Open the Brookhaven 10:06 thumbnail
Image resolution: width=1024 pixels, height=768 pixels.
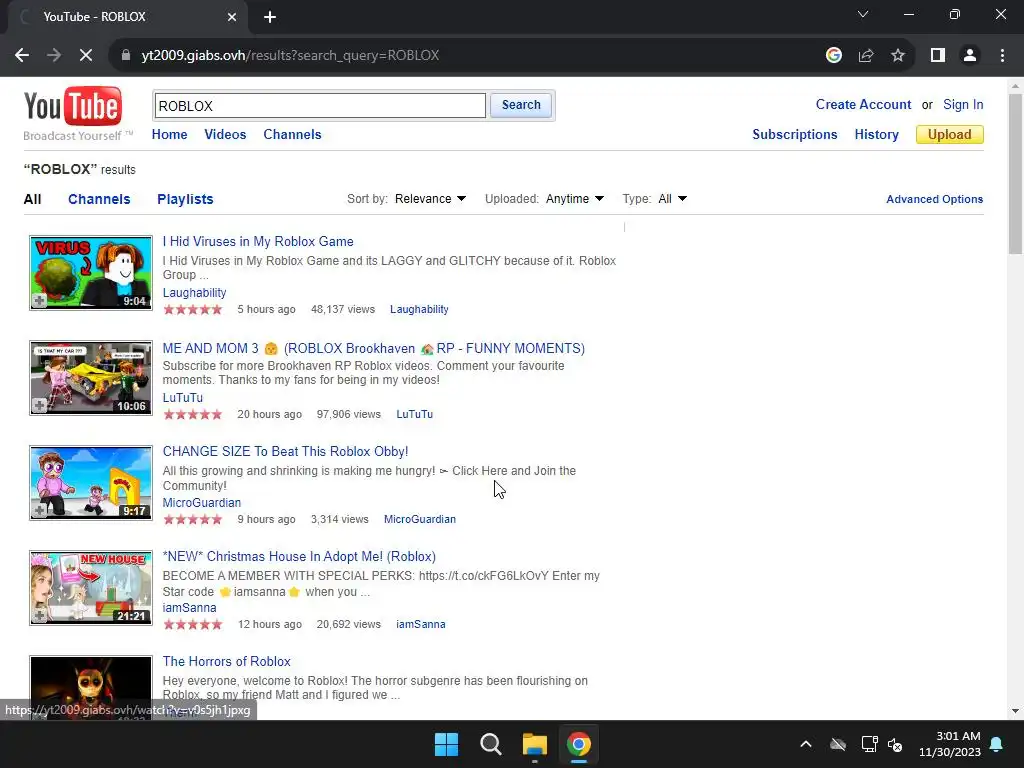click(91, 377)
